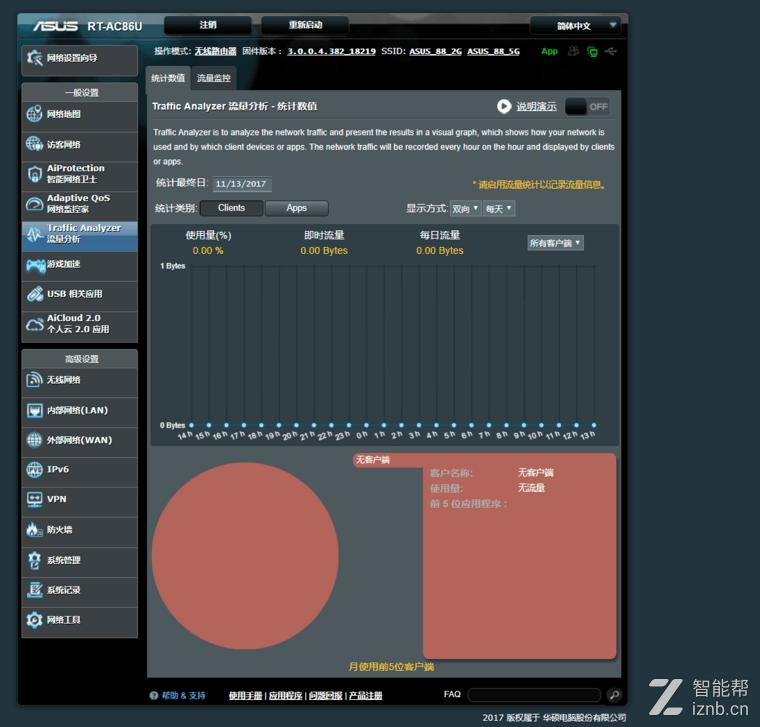
Task: Click the App status icon in header
Action: pyautogui.click(x=549, y=51)
